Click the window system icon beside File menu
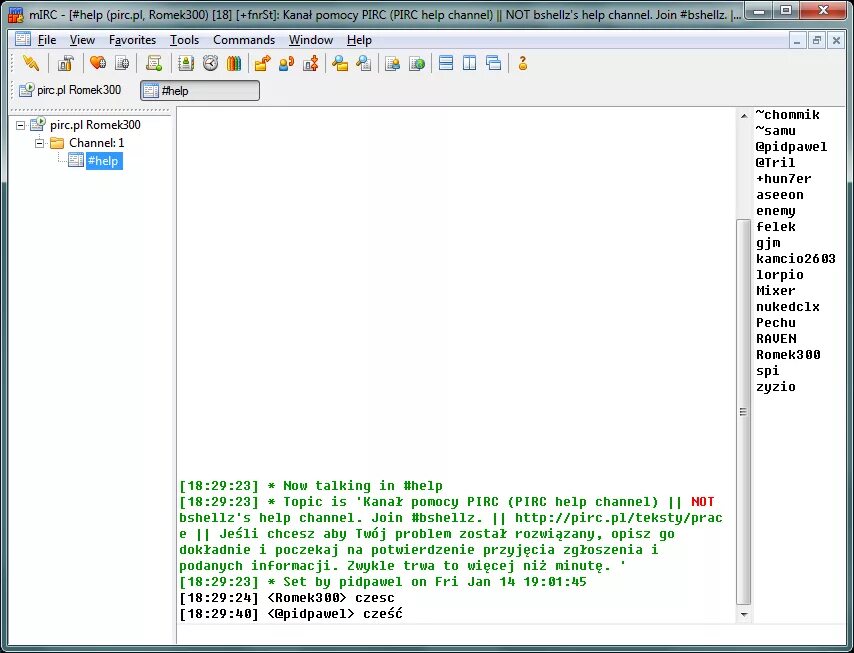The height and width of the screenshot is (653, 854). (x=23, y=39)
